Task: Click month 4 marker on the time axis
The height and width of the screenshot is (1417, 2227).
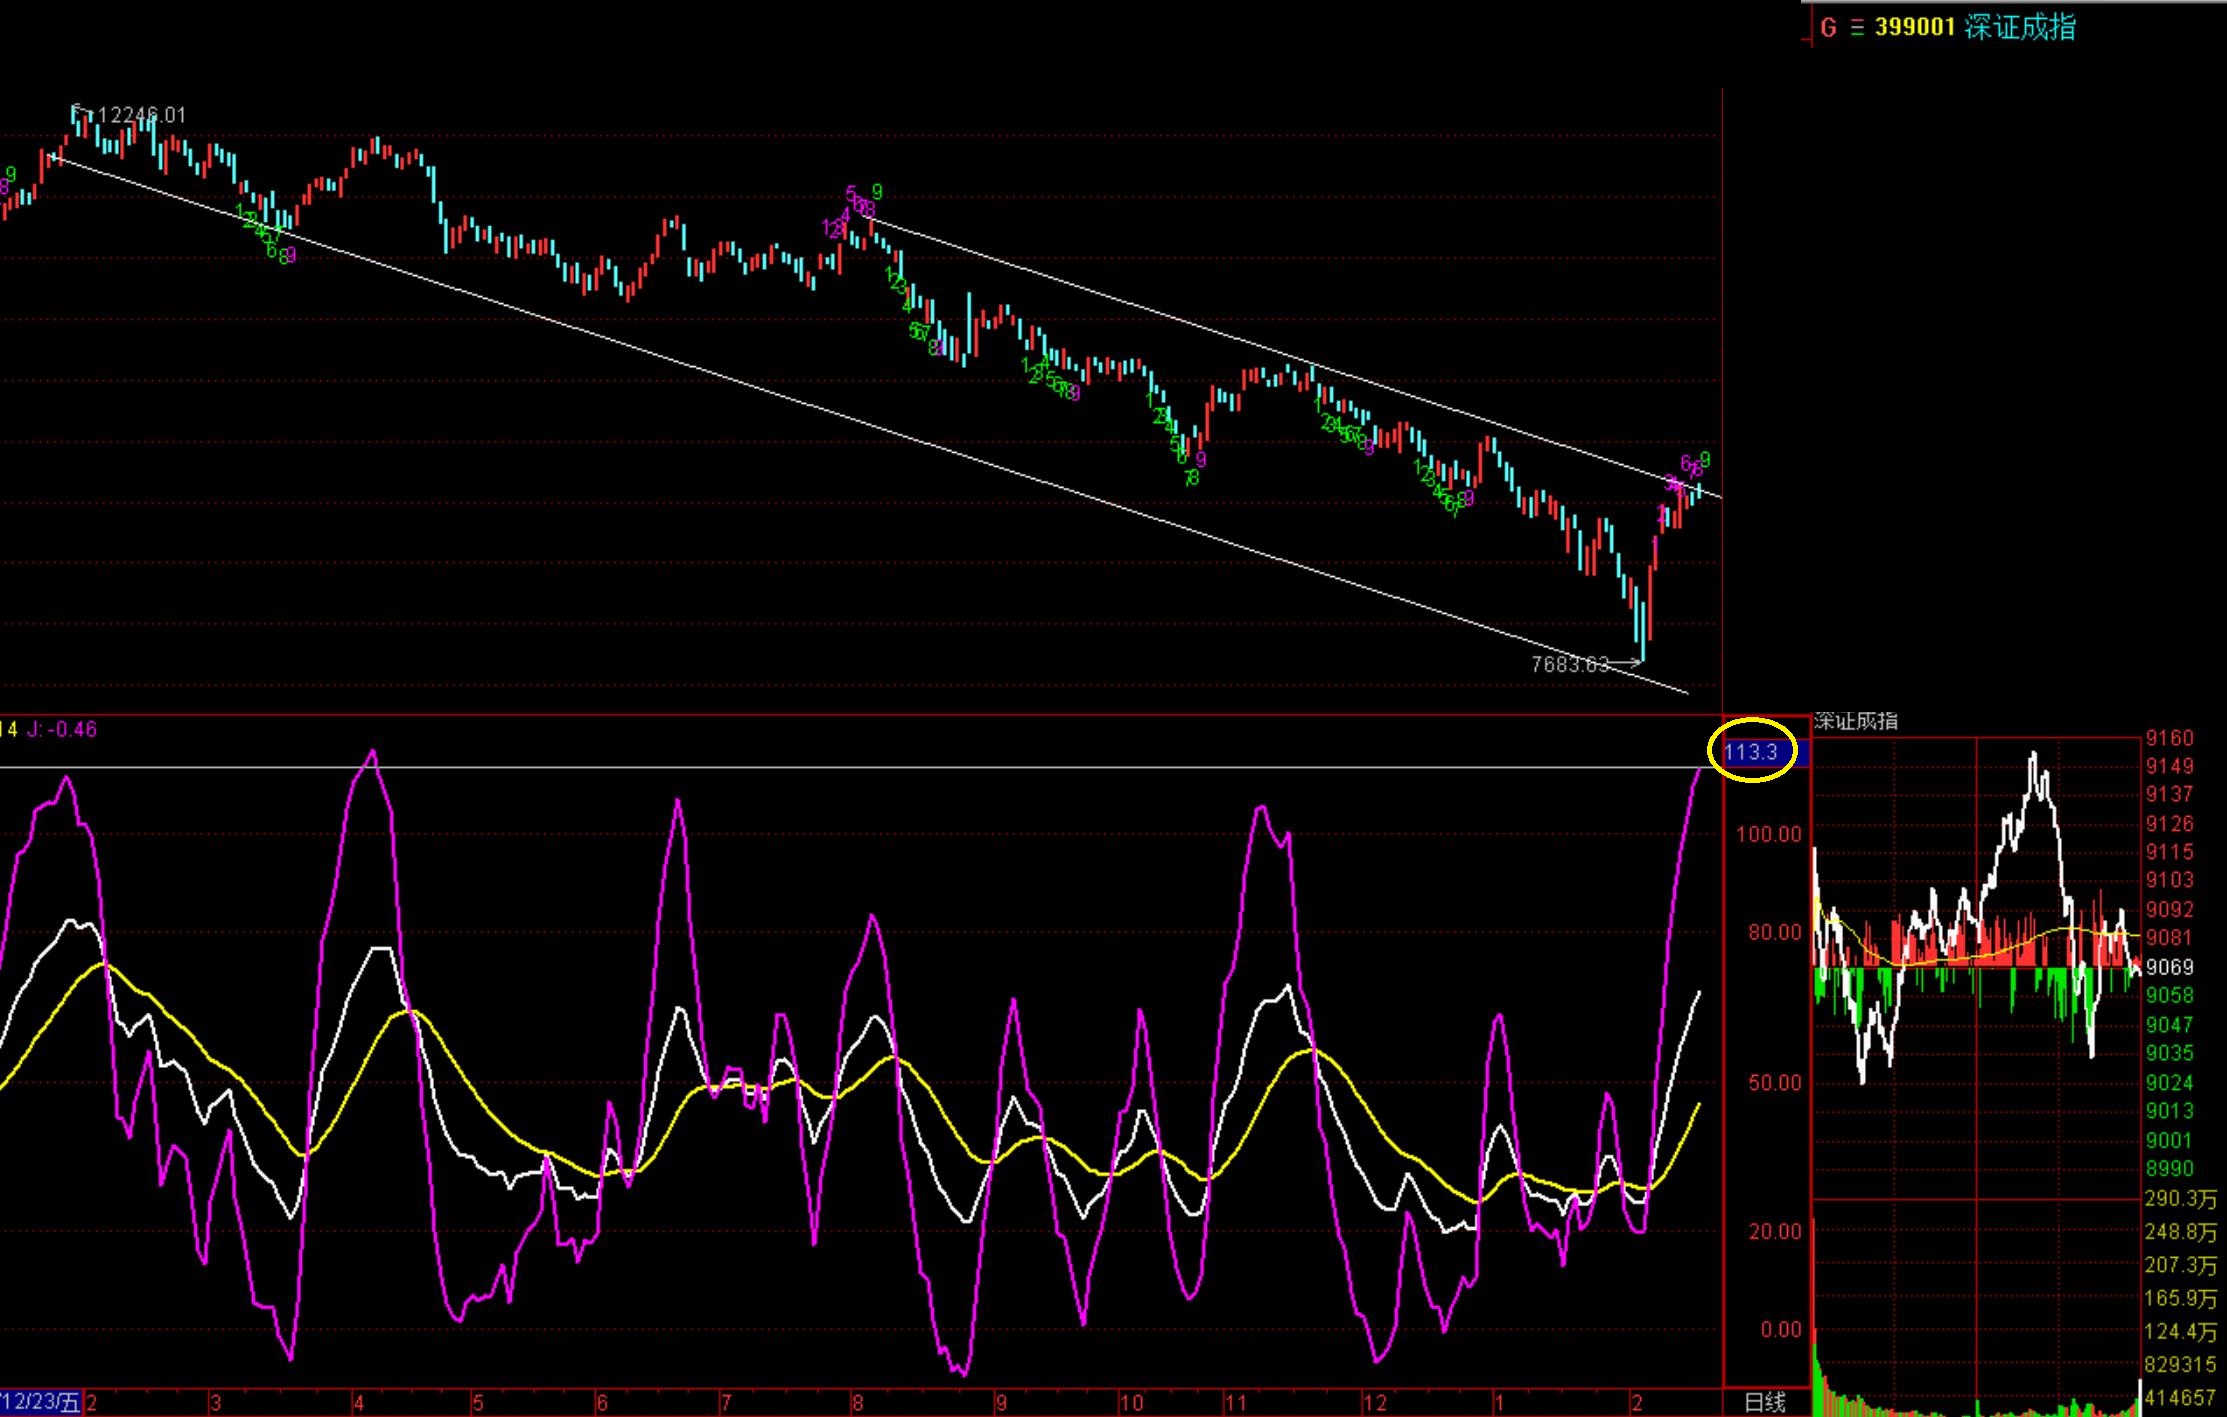Action: tap(359, 1403)
